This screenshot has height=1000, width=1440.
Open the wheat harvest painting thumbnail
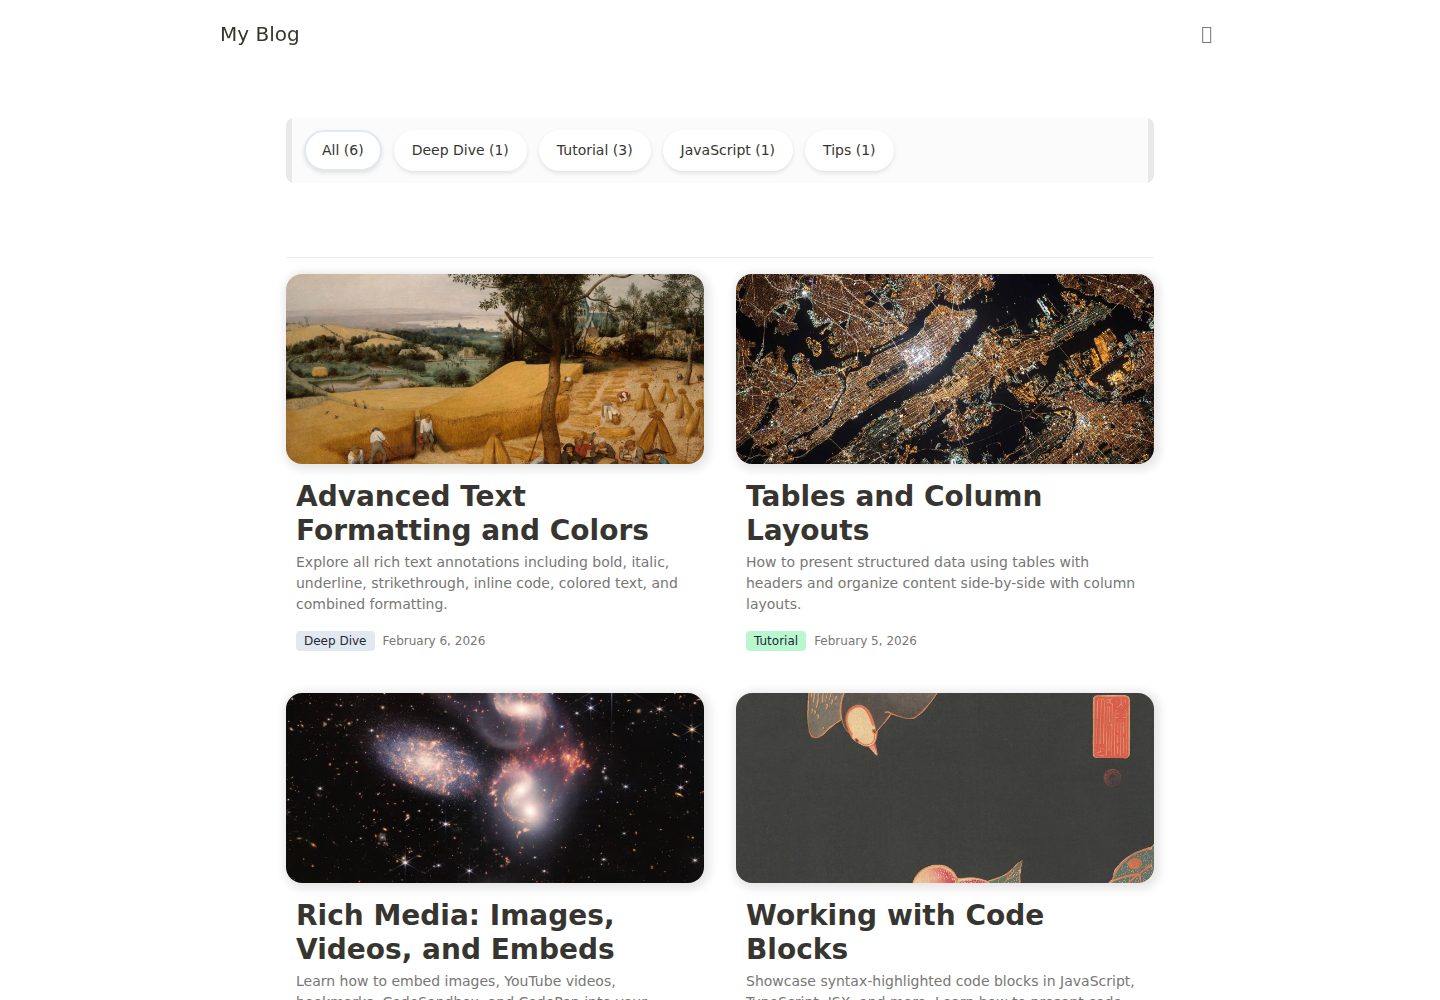(495, 369)
